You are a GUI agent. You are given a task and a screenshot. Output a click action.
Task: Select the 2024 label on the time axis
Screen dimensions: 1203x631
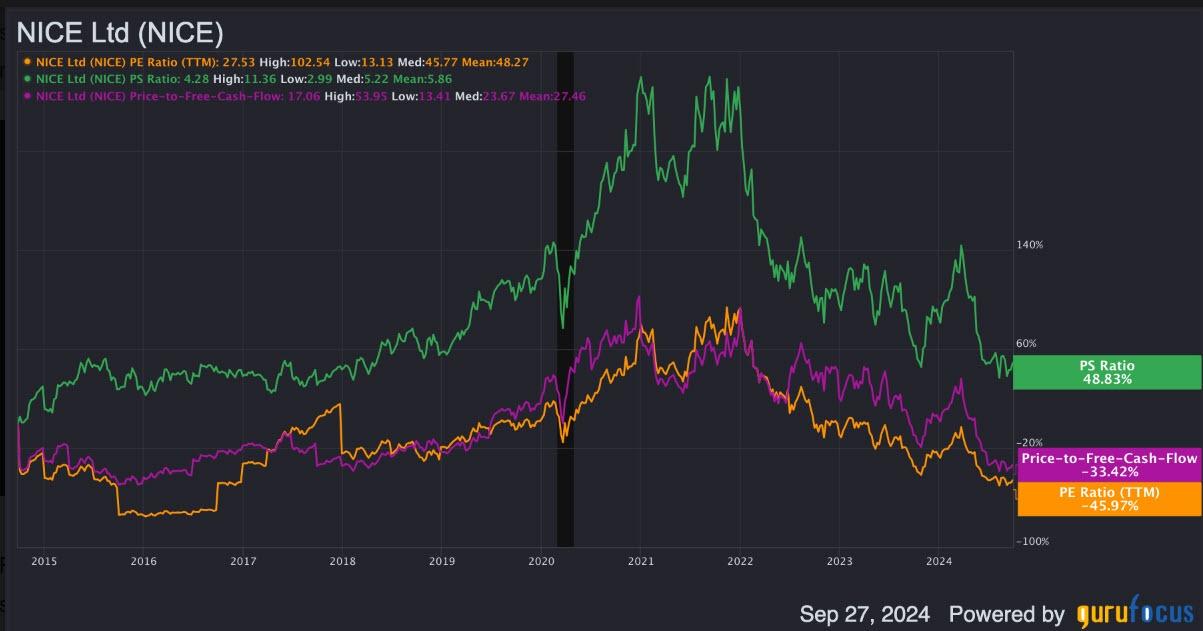click(x=939, y=561)
